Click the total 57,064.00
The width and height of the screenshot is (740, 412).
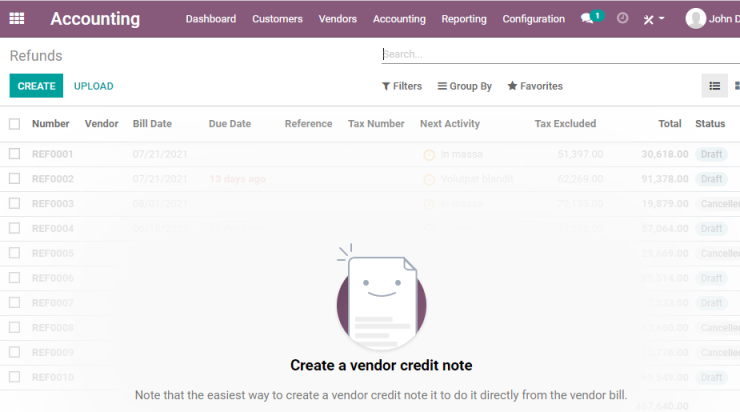[664, 228]
